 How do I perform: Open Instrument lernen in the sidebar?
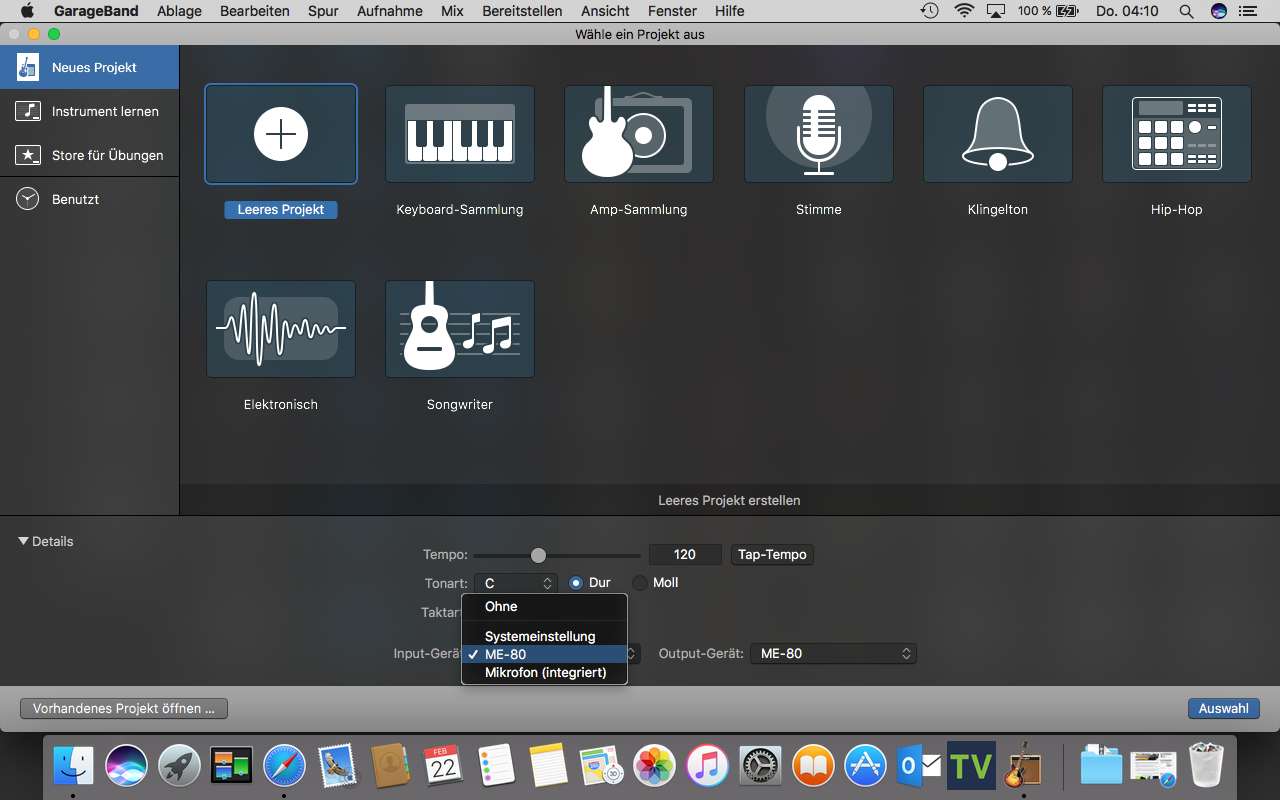click(90, 111)
